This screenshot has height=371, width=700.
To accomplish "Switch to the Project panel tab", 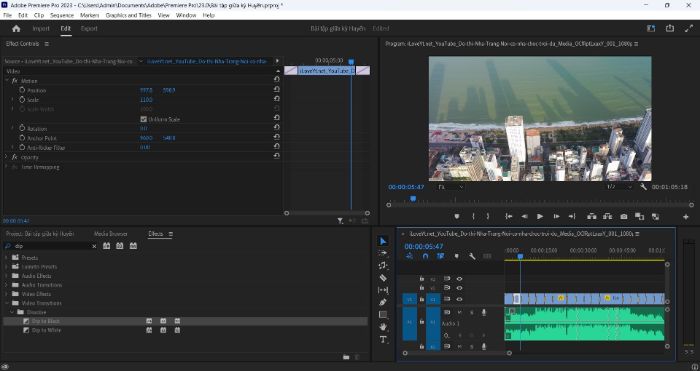I will click(40, 233).
